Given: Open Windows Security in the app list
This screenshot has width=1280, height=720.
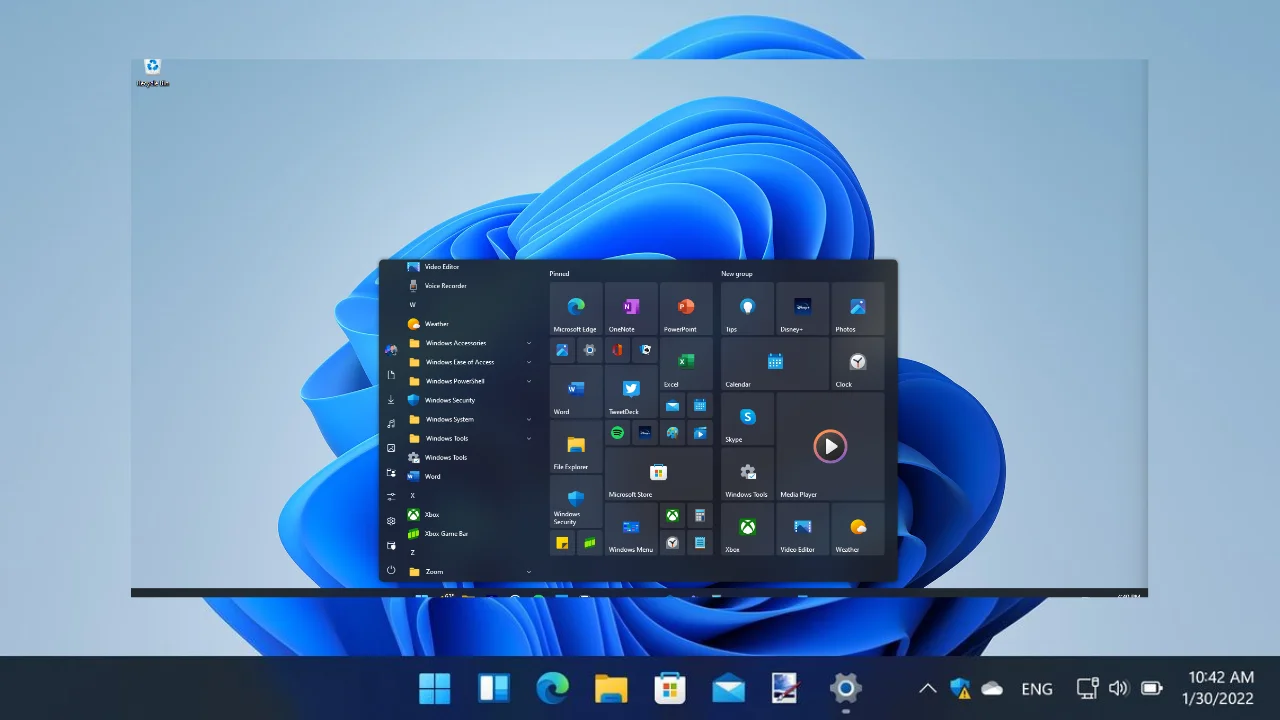Looking at the screenshot, I should tap(470, 400).
